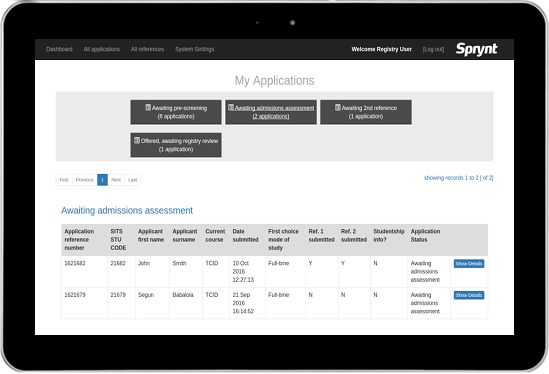The height and width of the screenshot is (374, 549).
Task: Open Awaiting 2nd reference tile
Action: pyautogui.click(x=366, y=112)
